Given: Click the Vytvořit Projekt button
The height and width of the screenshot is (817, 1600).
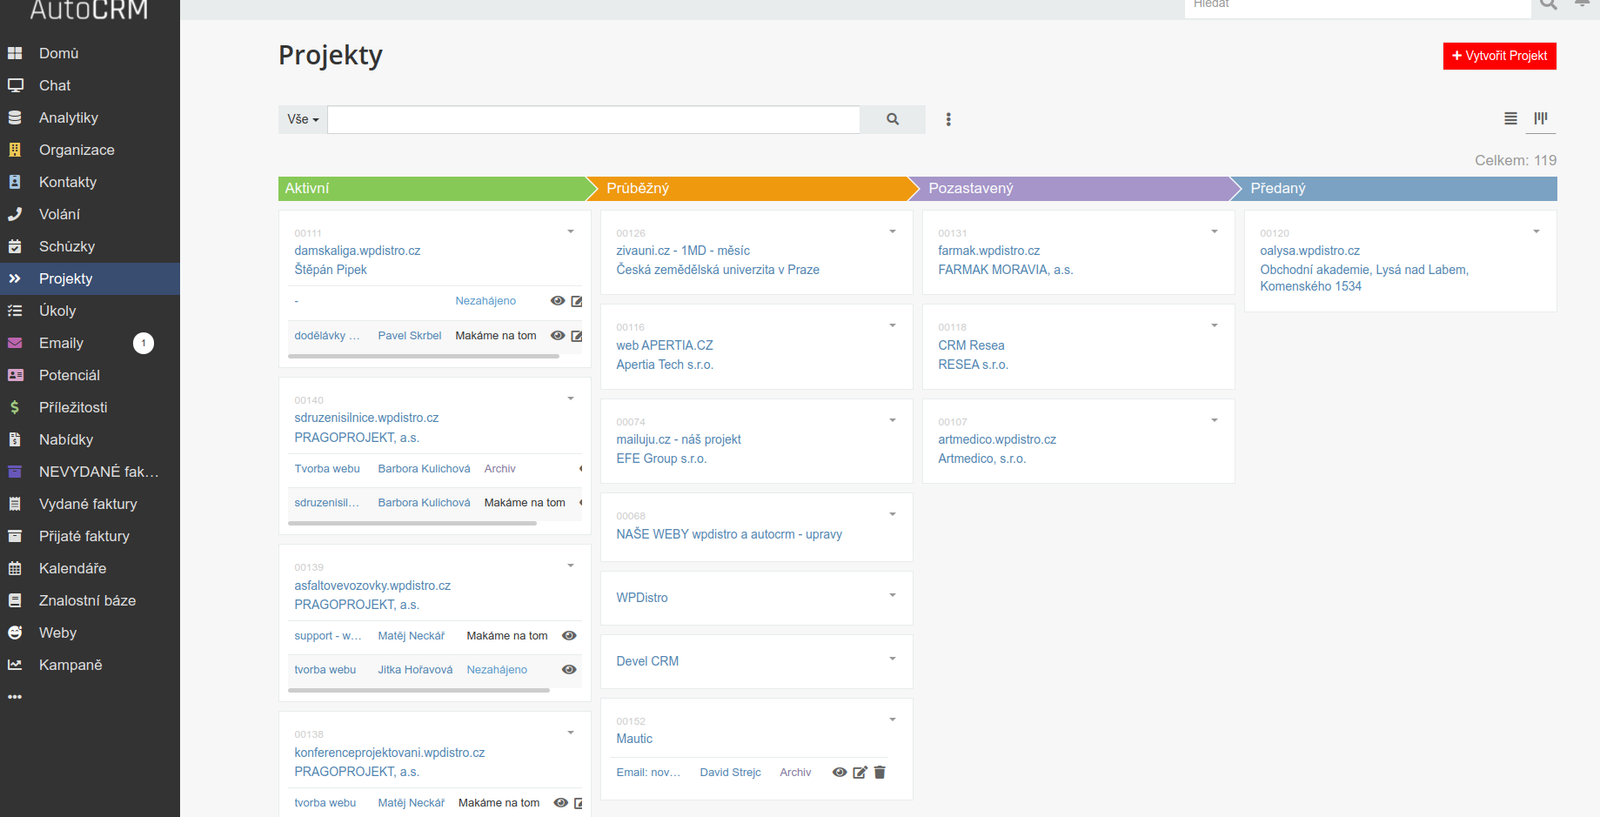Looking at the screenshot, I should coord(1499,56).
